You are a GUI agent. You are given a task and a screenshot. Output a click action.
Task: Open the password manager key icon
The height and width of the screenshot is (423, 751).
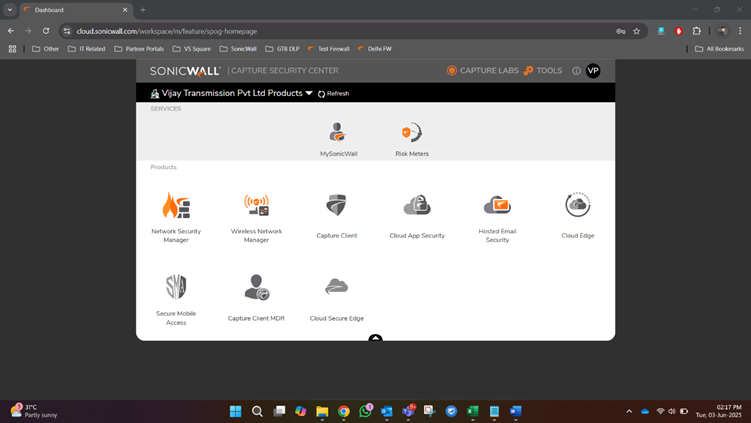[x=621, y=31]
